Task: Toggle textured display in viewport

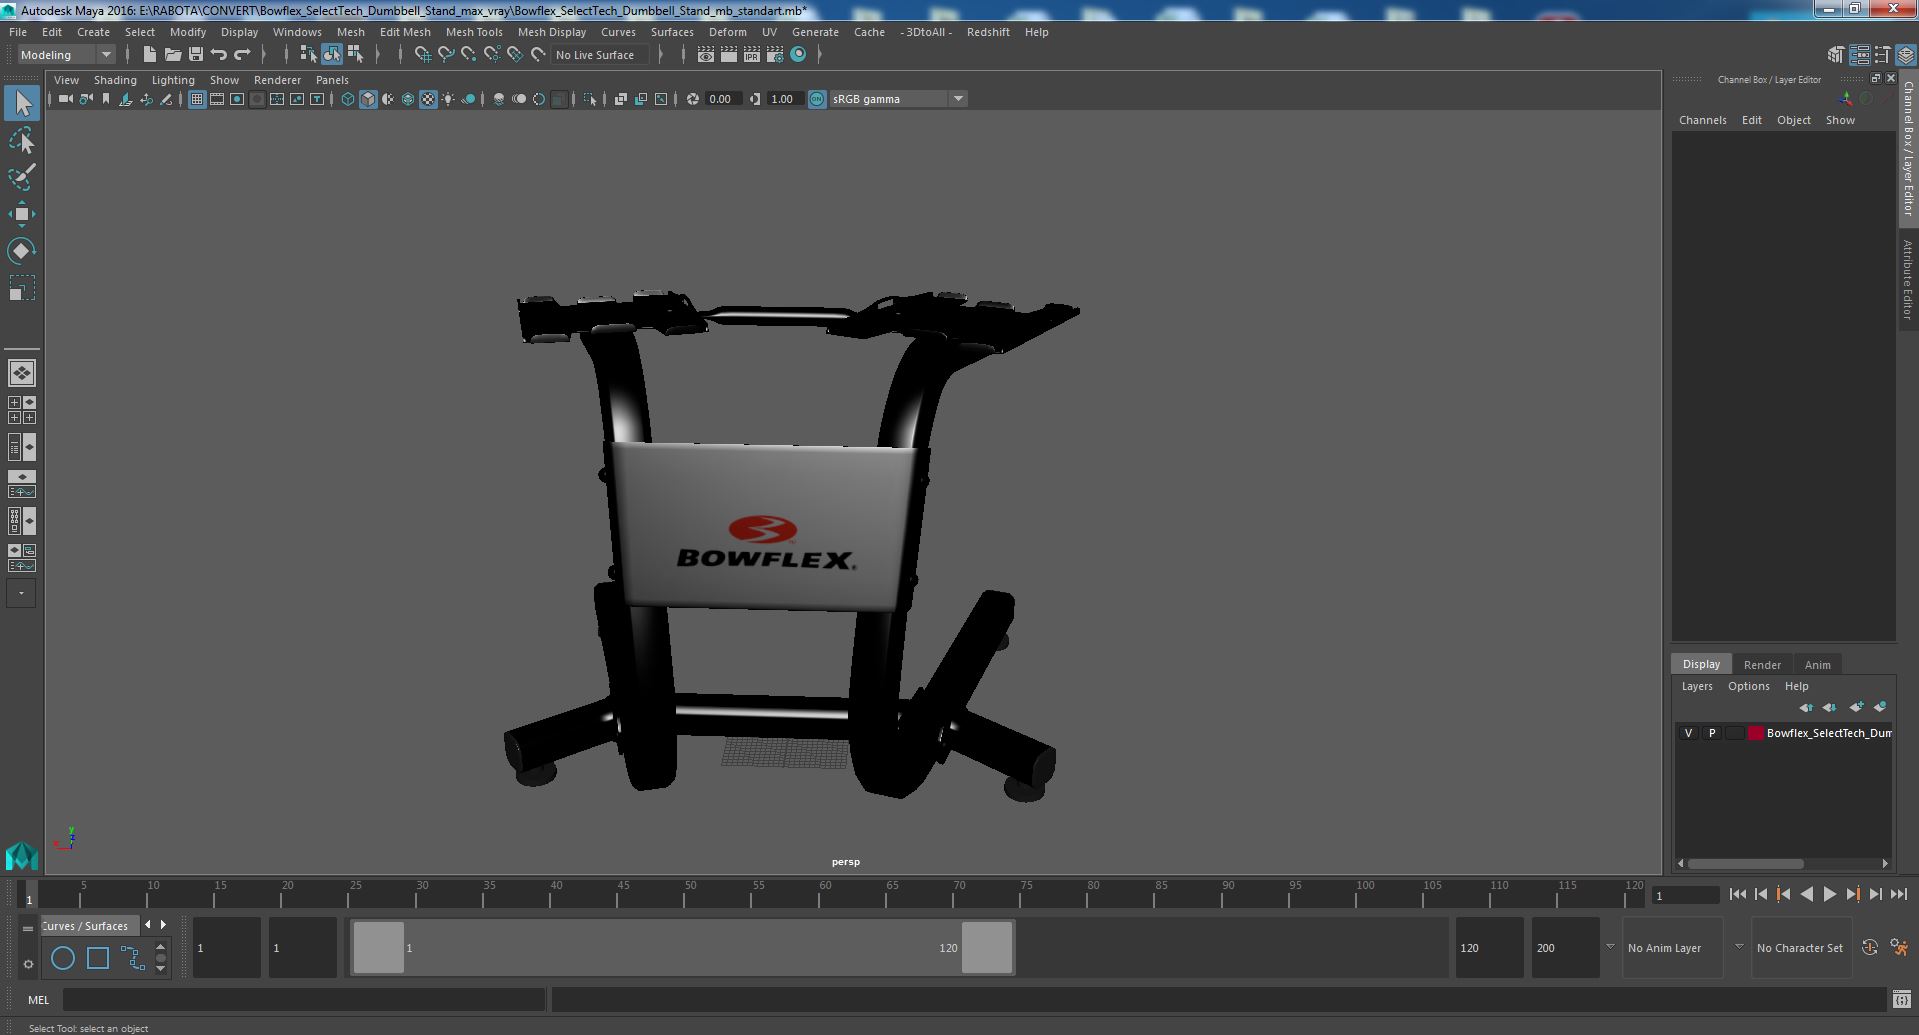Action: (x=428, y=99)
